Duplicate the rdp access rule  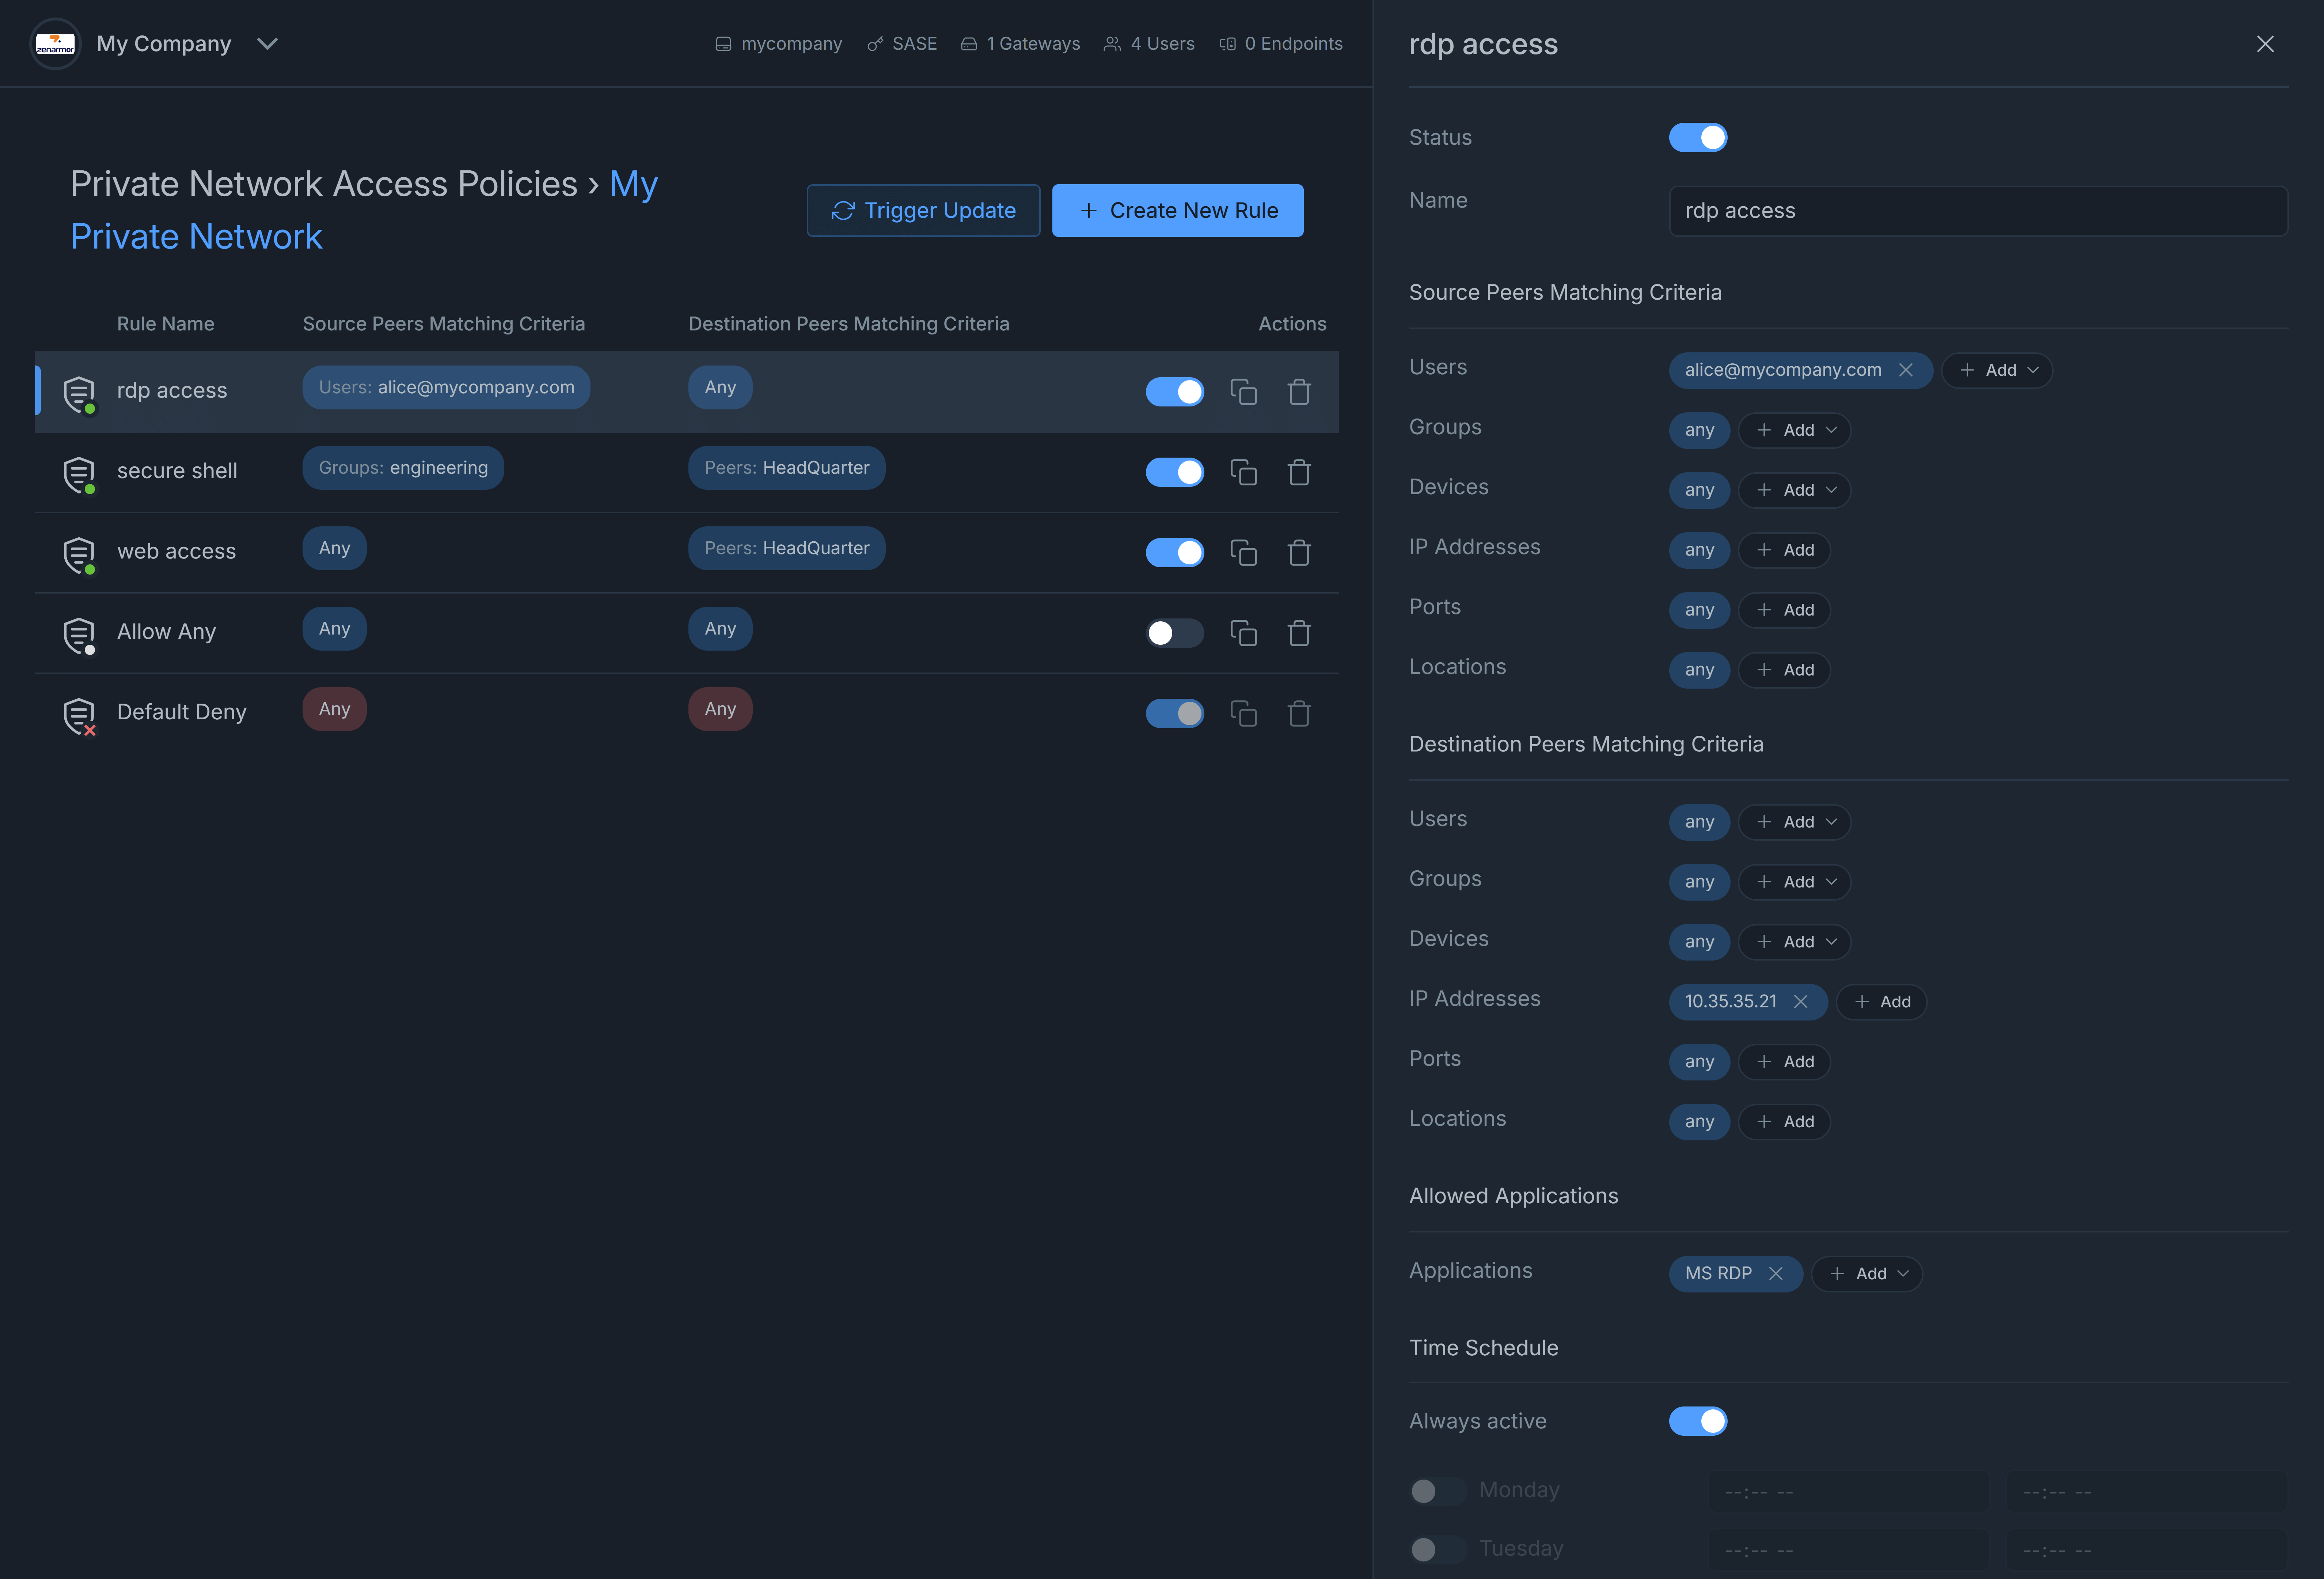point(1243,392)
